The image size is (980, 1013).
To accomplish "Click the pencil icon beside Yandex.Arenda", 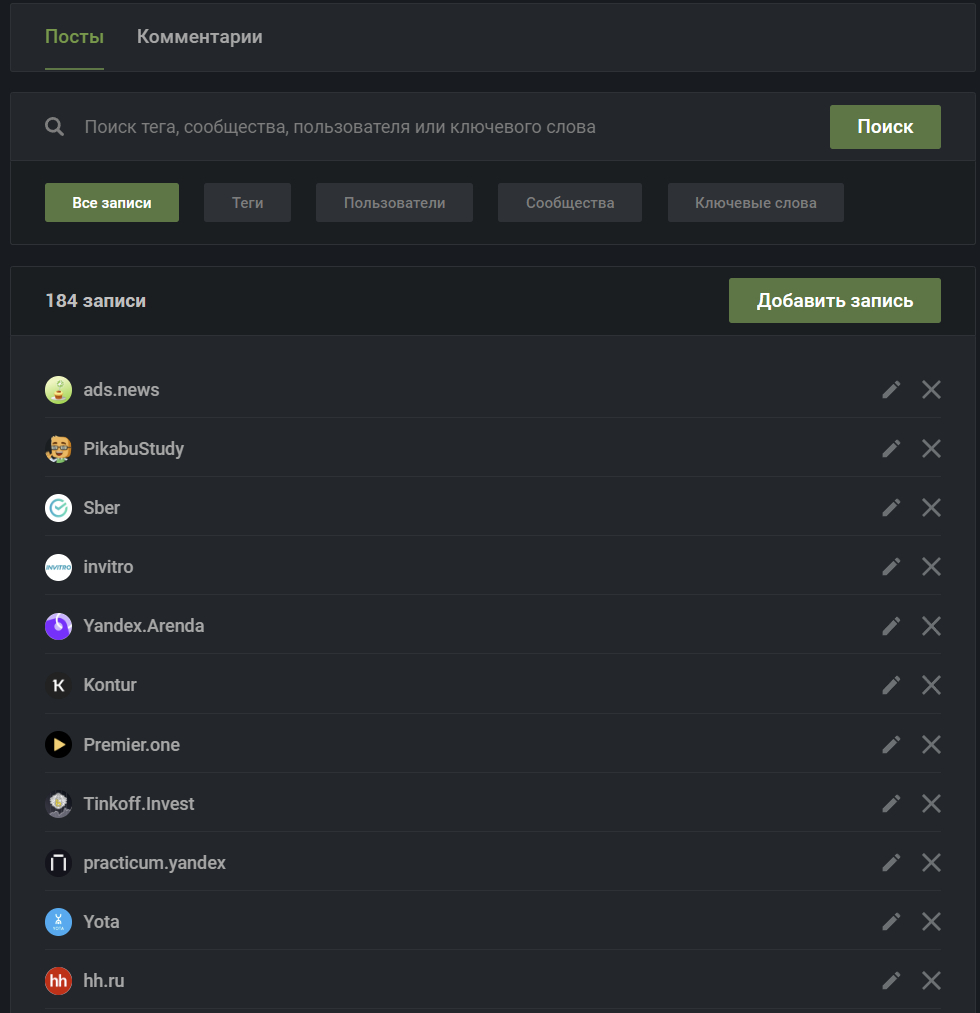I will pos(891,626).
